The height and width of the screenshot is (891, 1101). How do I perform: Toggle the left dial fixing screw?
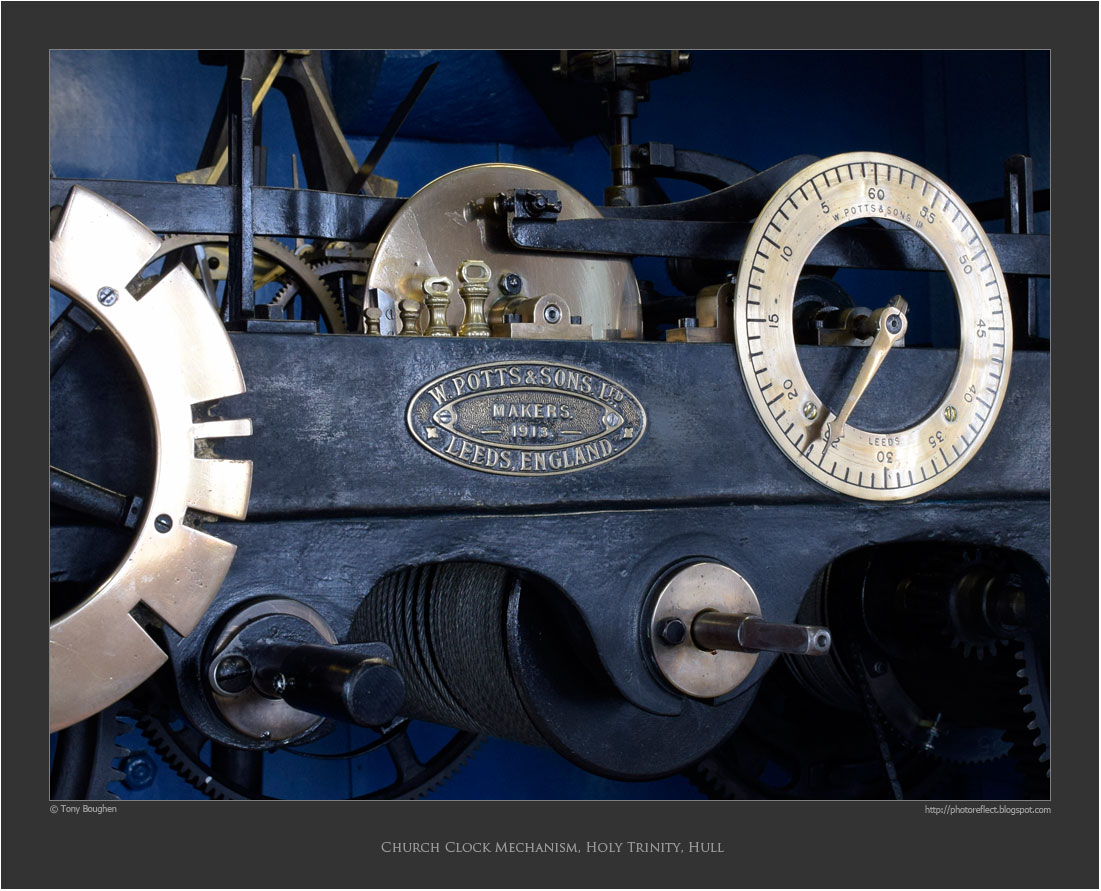point(808,411)
